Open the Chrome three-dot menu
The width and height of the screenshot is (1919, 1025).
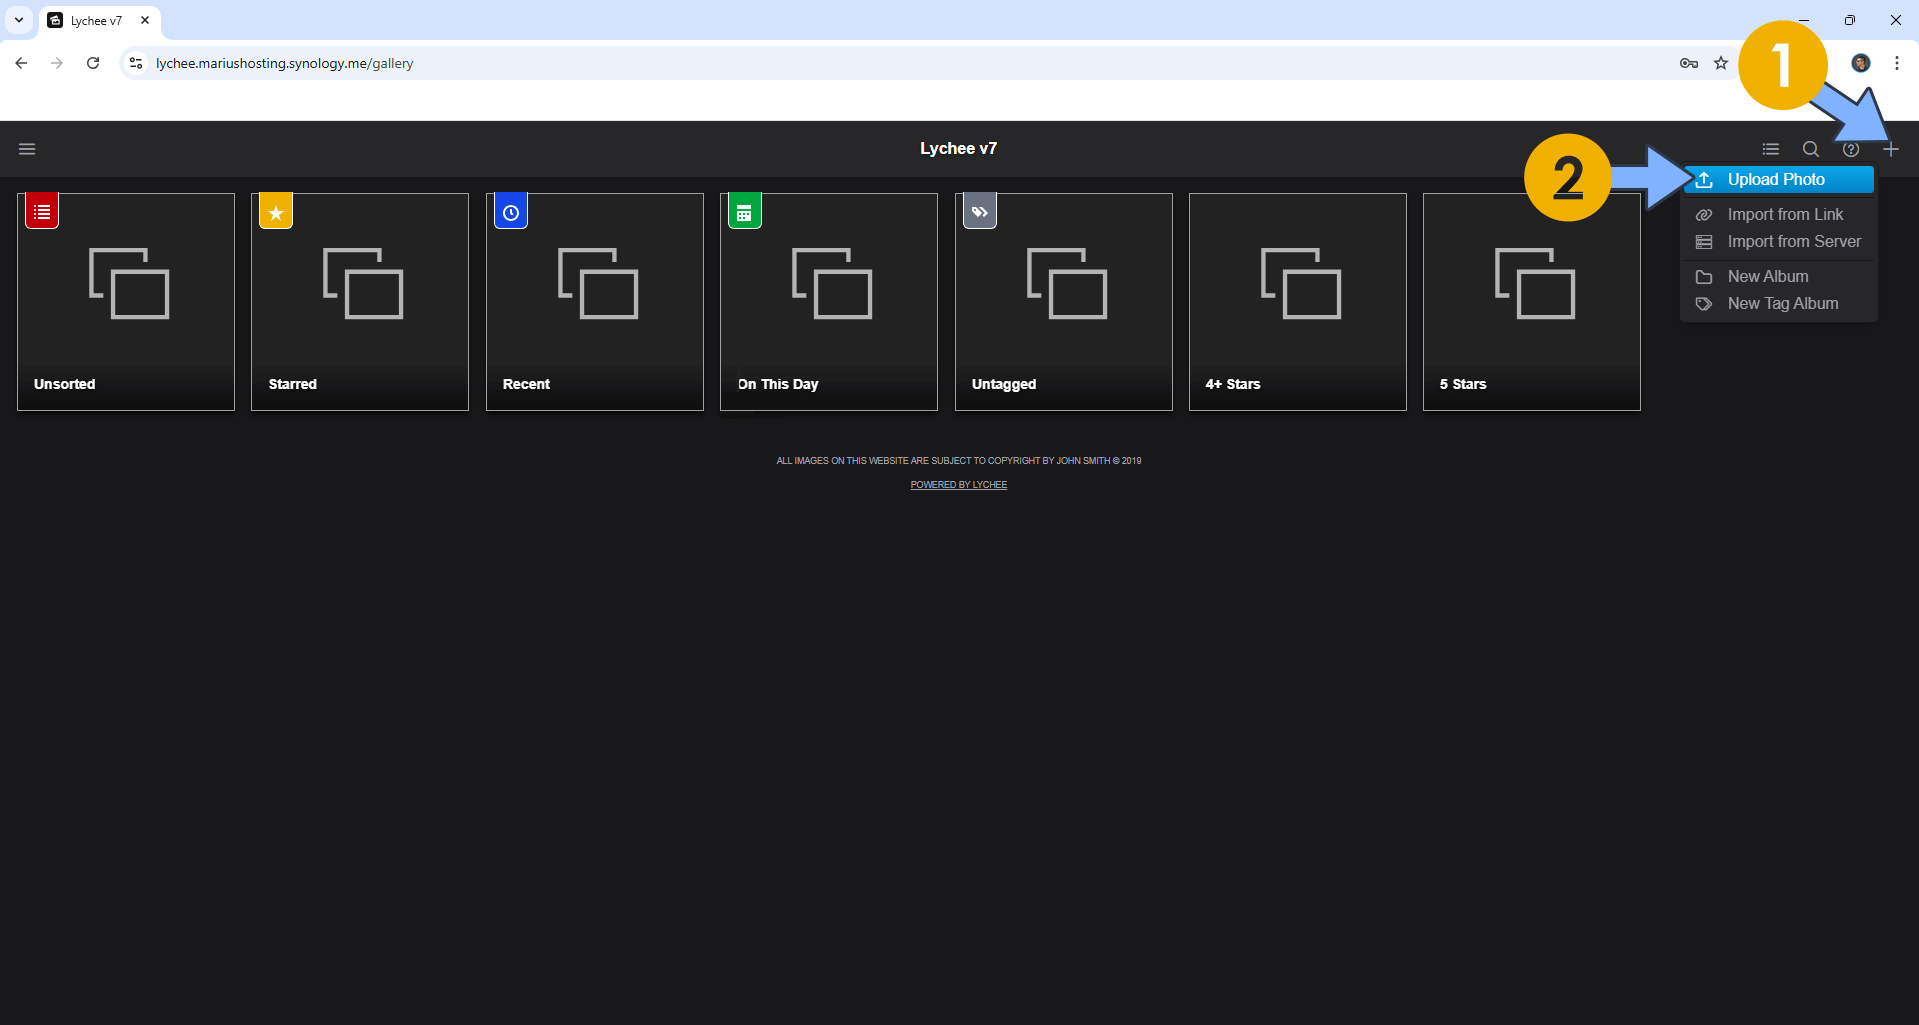[x=1896, y=62]
